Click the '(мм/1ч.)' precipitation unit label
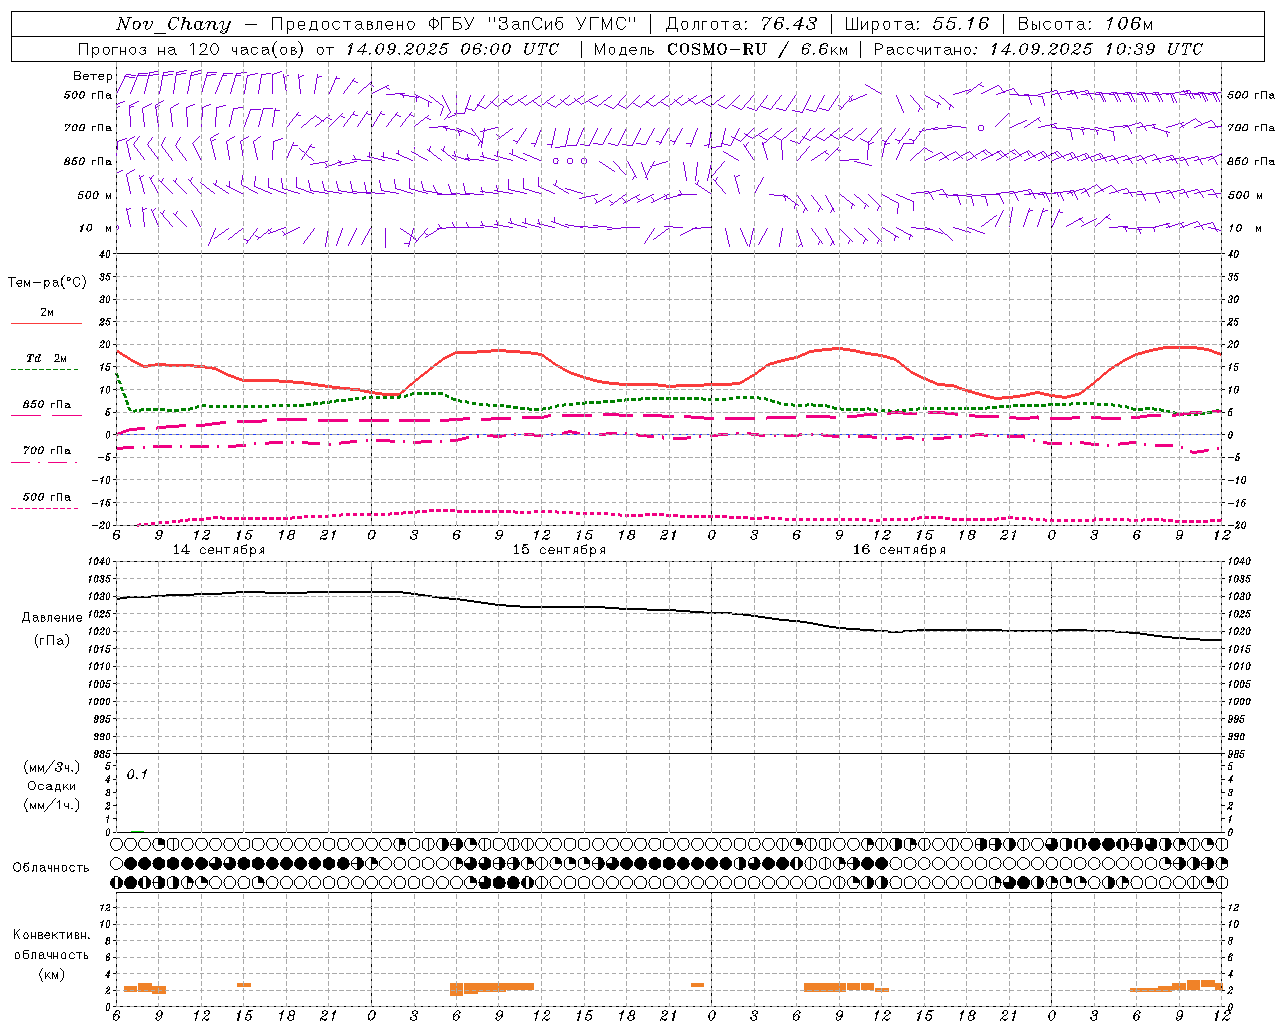1280x1024 pixels. pos(52,805)
